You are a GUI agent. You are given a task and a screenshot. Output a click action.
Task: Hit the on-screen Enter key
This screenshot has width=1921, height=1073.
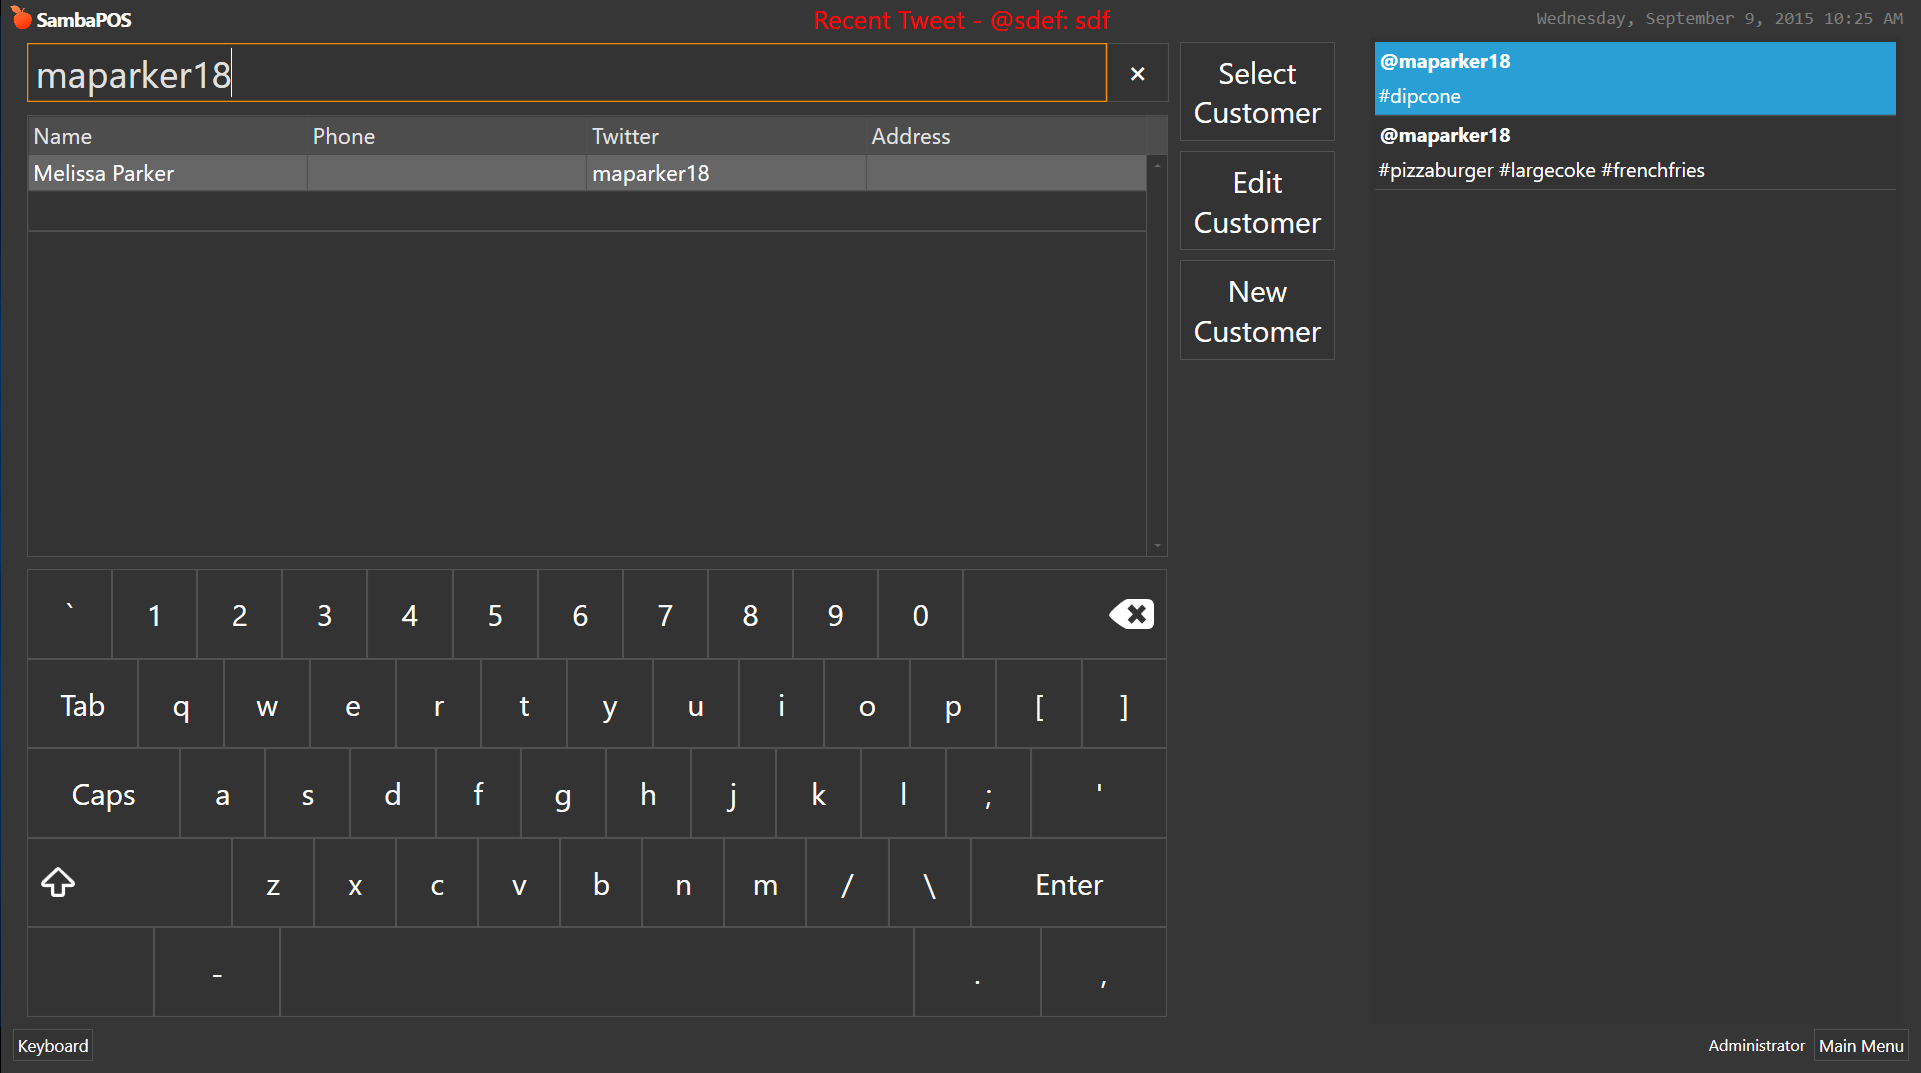point(1068,883)
